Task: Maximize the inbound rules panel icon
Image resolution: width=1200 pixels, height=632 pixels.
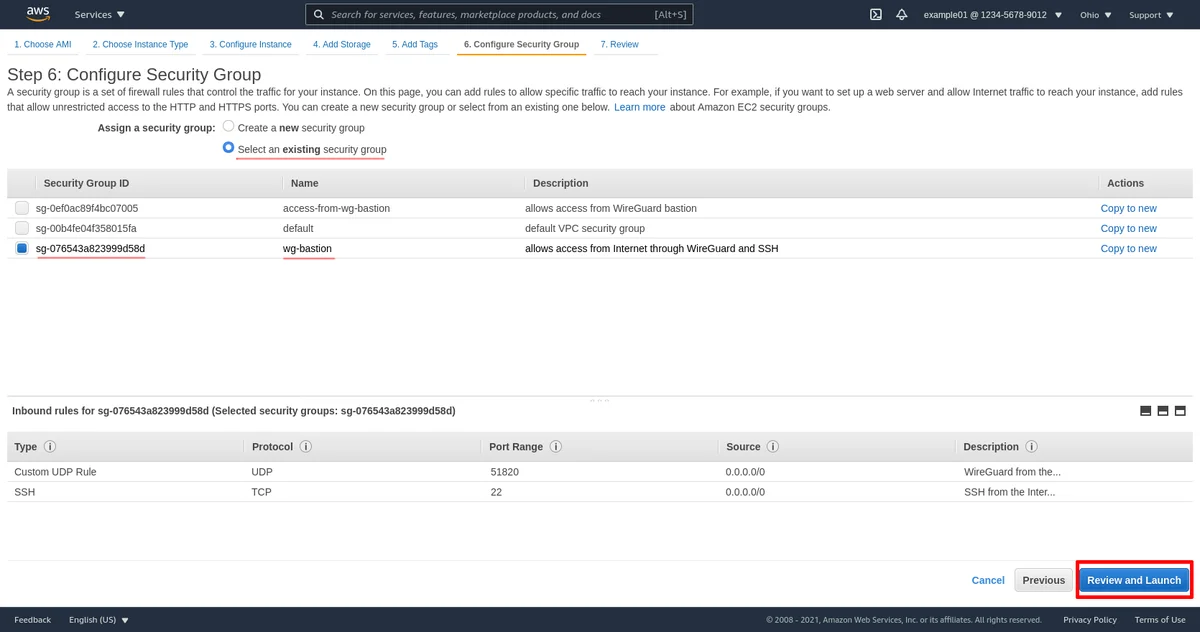Action: [1180, 411]
